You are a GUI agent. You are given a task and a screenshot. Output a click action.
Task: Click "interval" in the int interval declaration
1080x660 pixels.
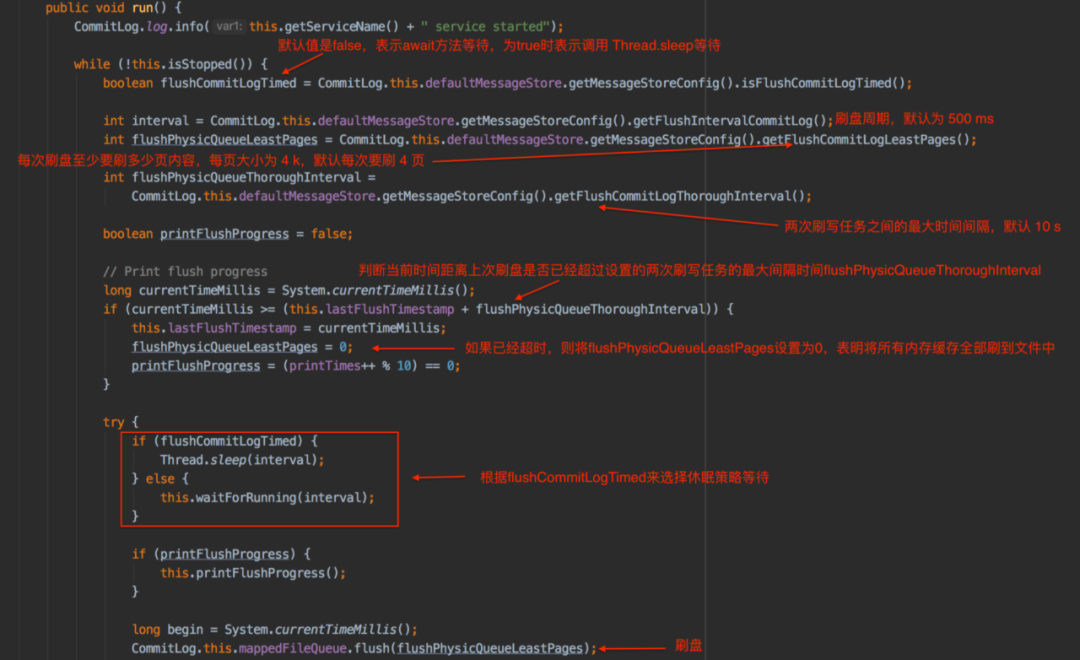point(160,121)
